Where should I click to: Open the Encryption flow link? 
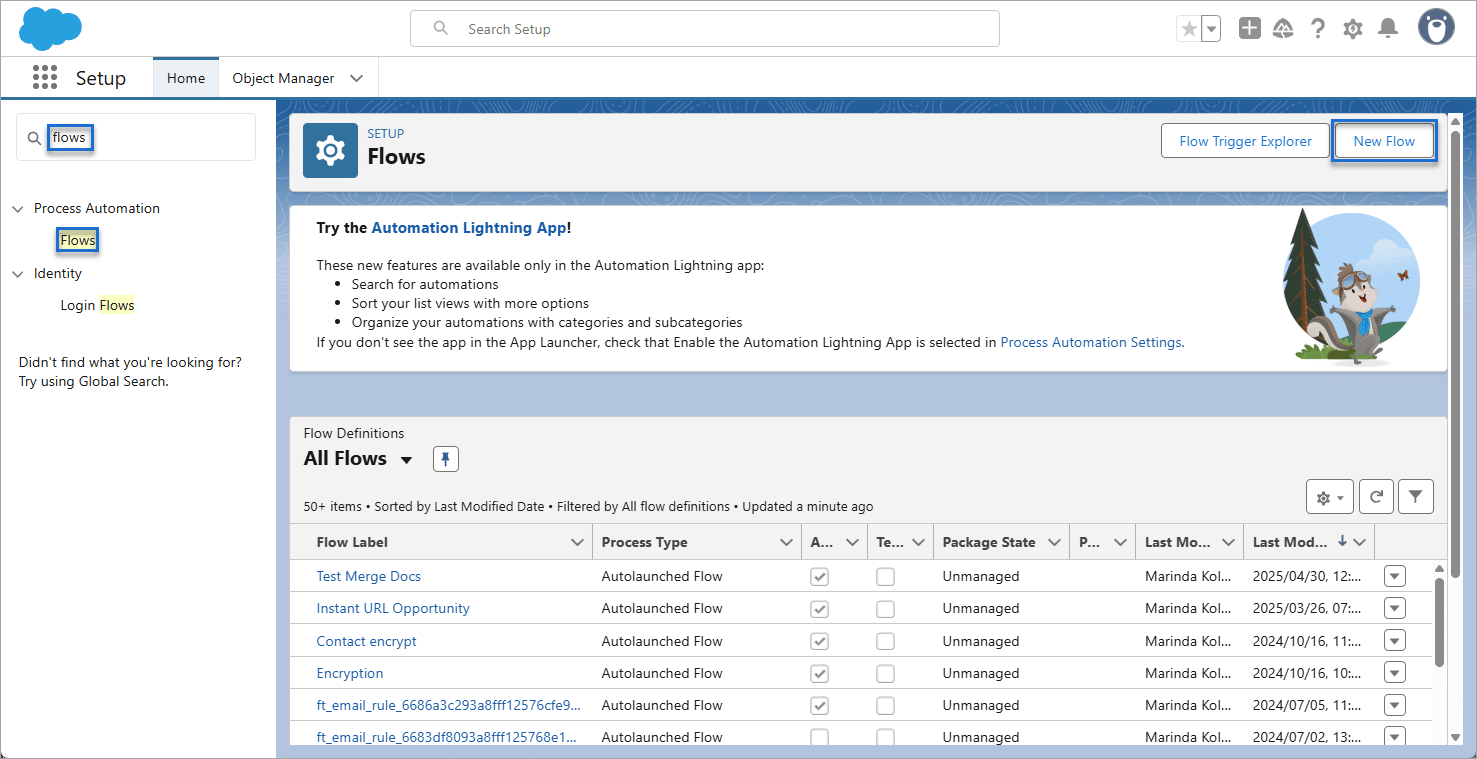350,673
